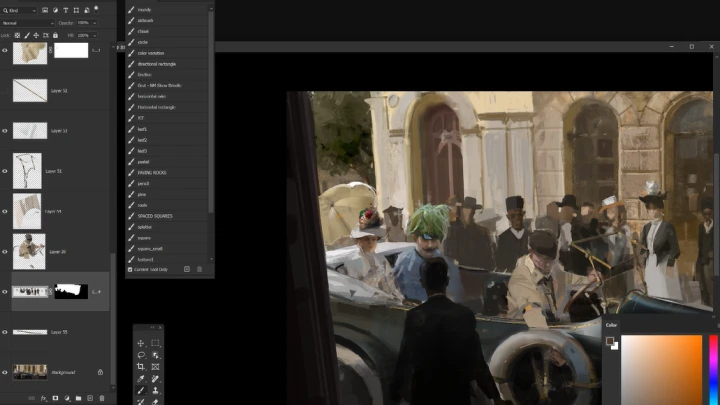Click Layer 51 thumbnail
Screen dimensions: 720x405
27,171
